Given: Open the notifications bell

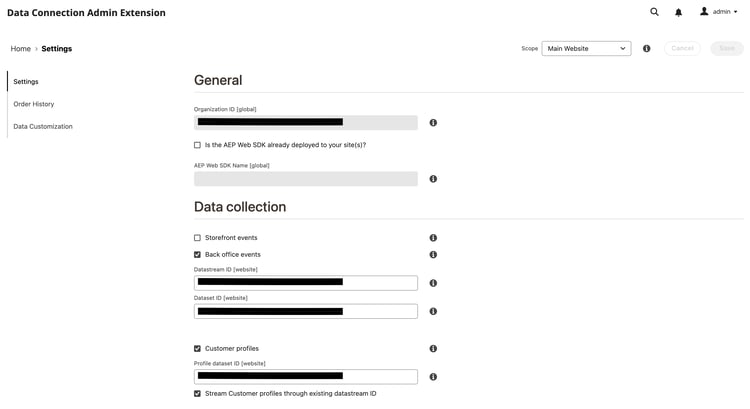Looking at the screenshot, I should [678, 12].
